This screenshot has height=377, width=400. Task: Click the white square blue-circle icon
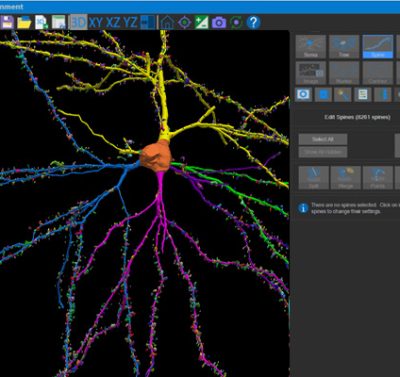[303, 95]
